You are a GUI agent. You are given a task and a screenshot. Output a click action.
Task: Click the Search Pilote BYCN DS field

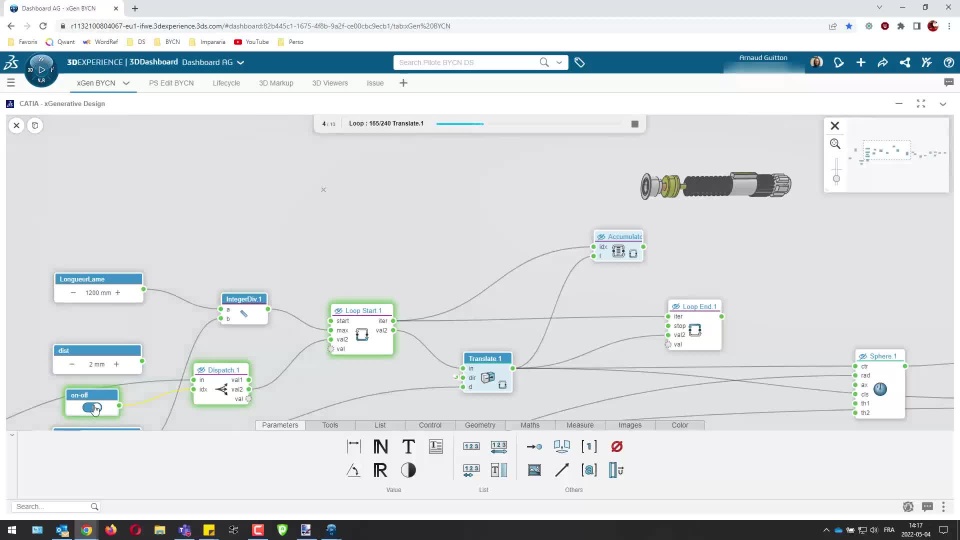tap(467, 62)
